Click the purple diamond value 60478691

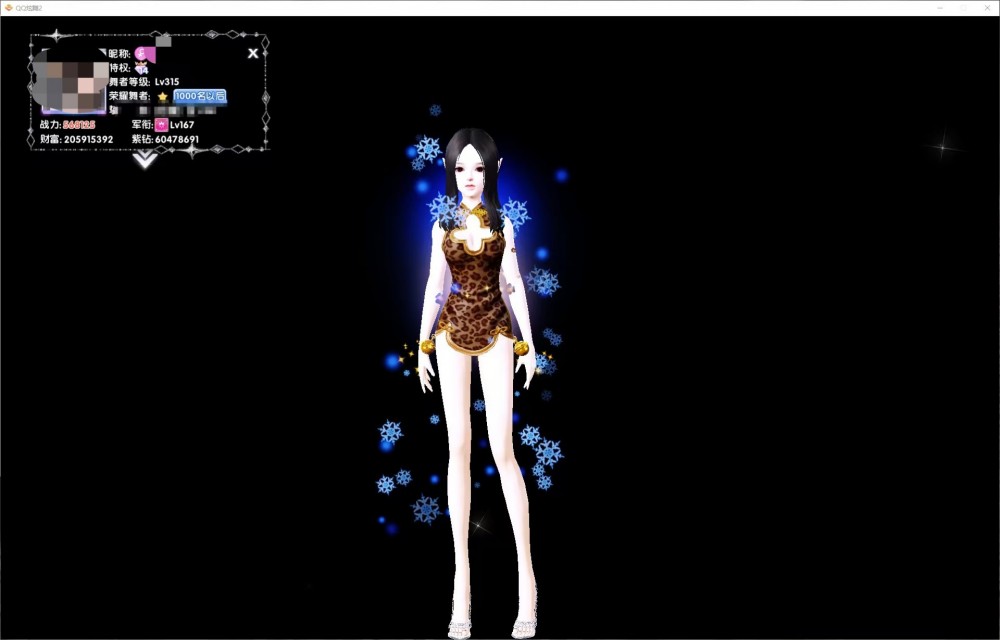pyautogui.click(x=177, y=139)
